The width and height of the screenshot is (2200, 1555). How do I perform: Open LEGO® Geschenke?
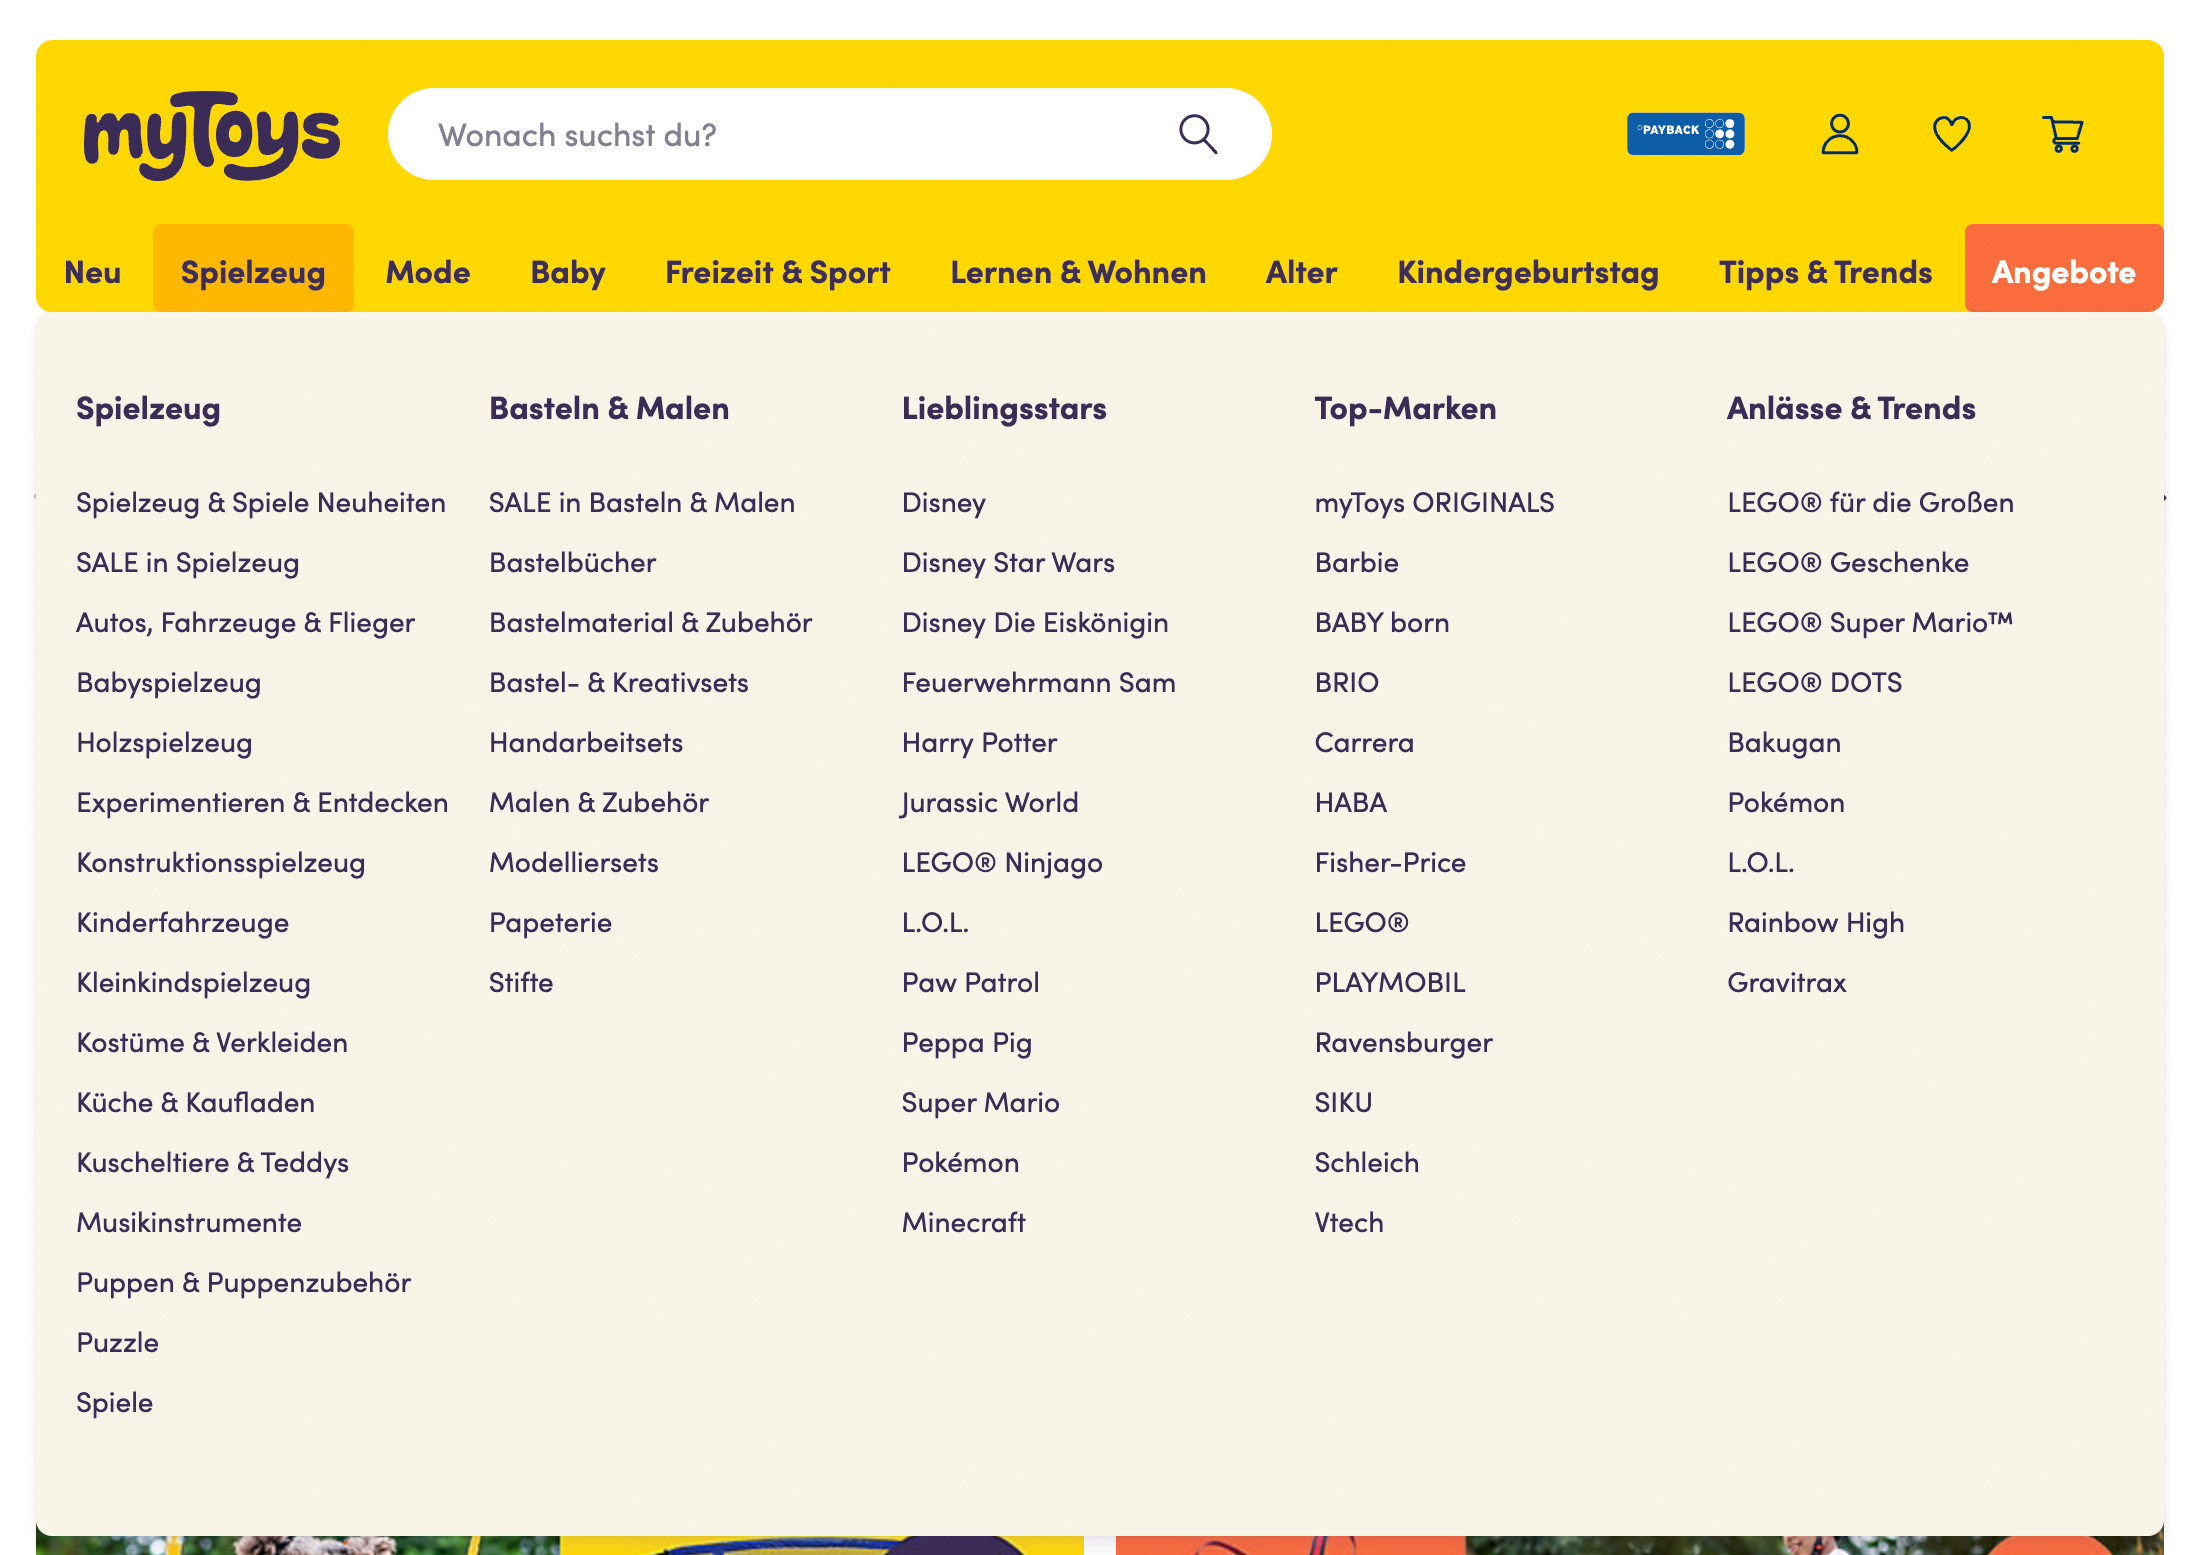tap(1848, 562)
